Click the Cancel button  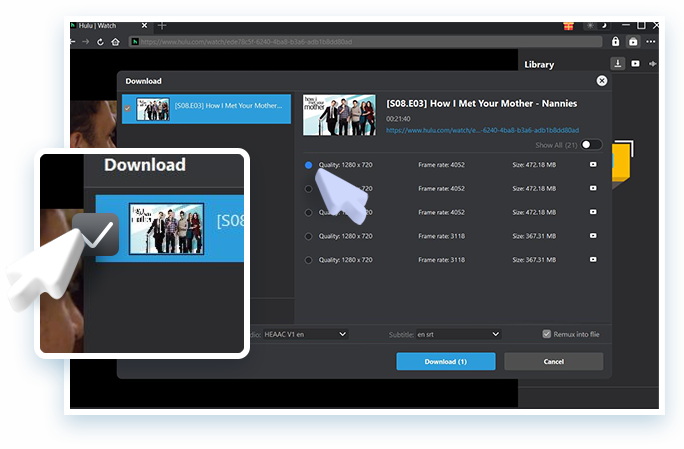(x=554, y=361)
